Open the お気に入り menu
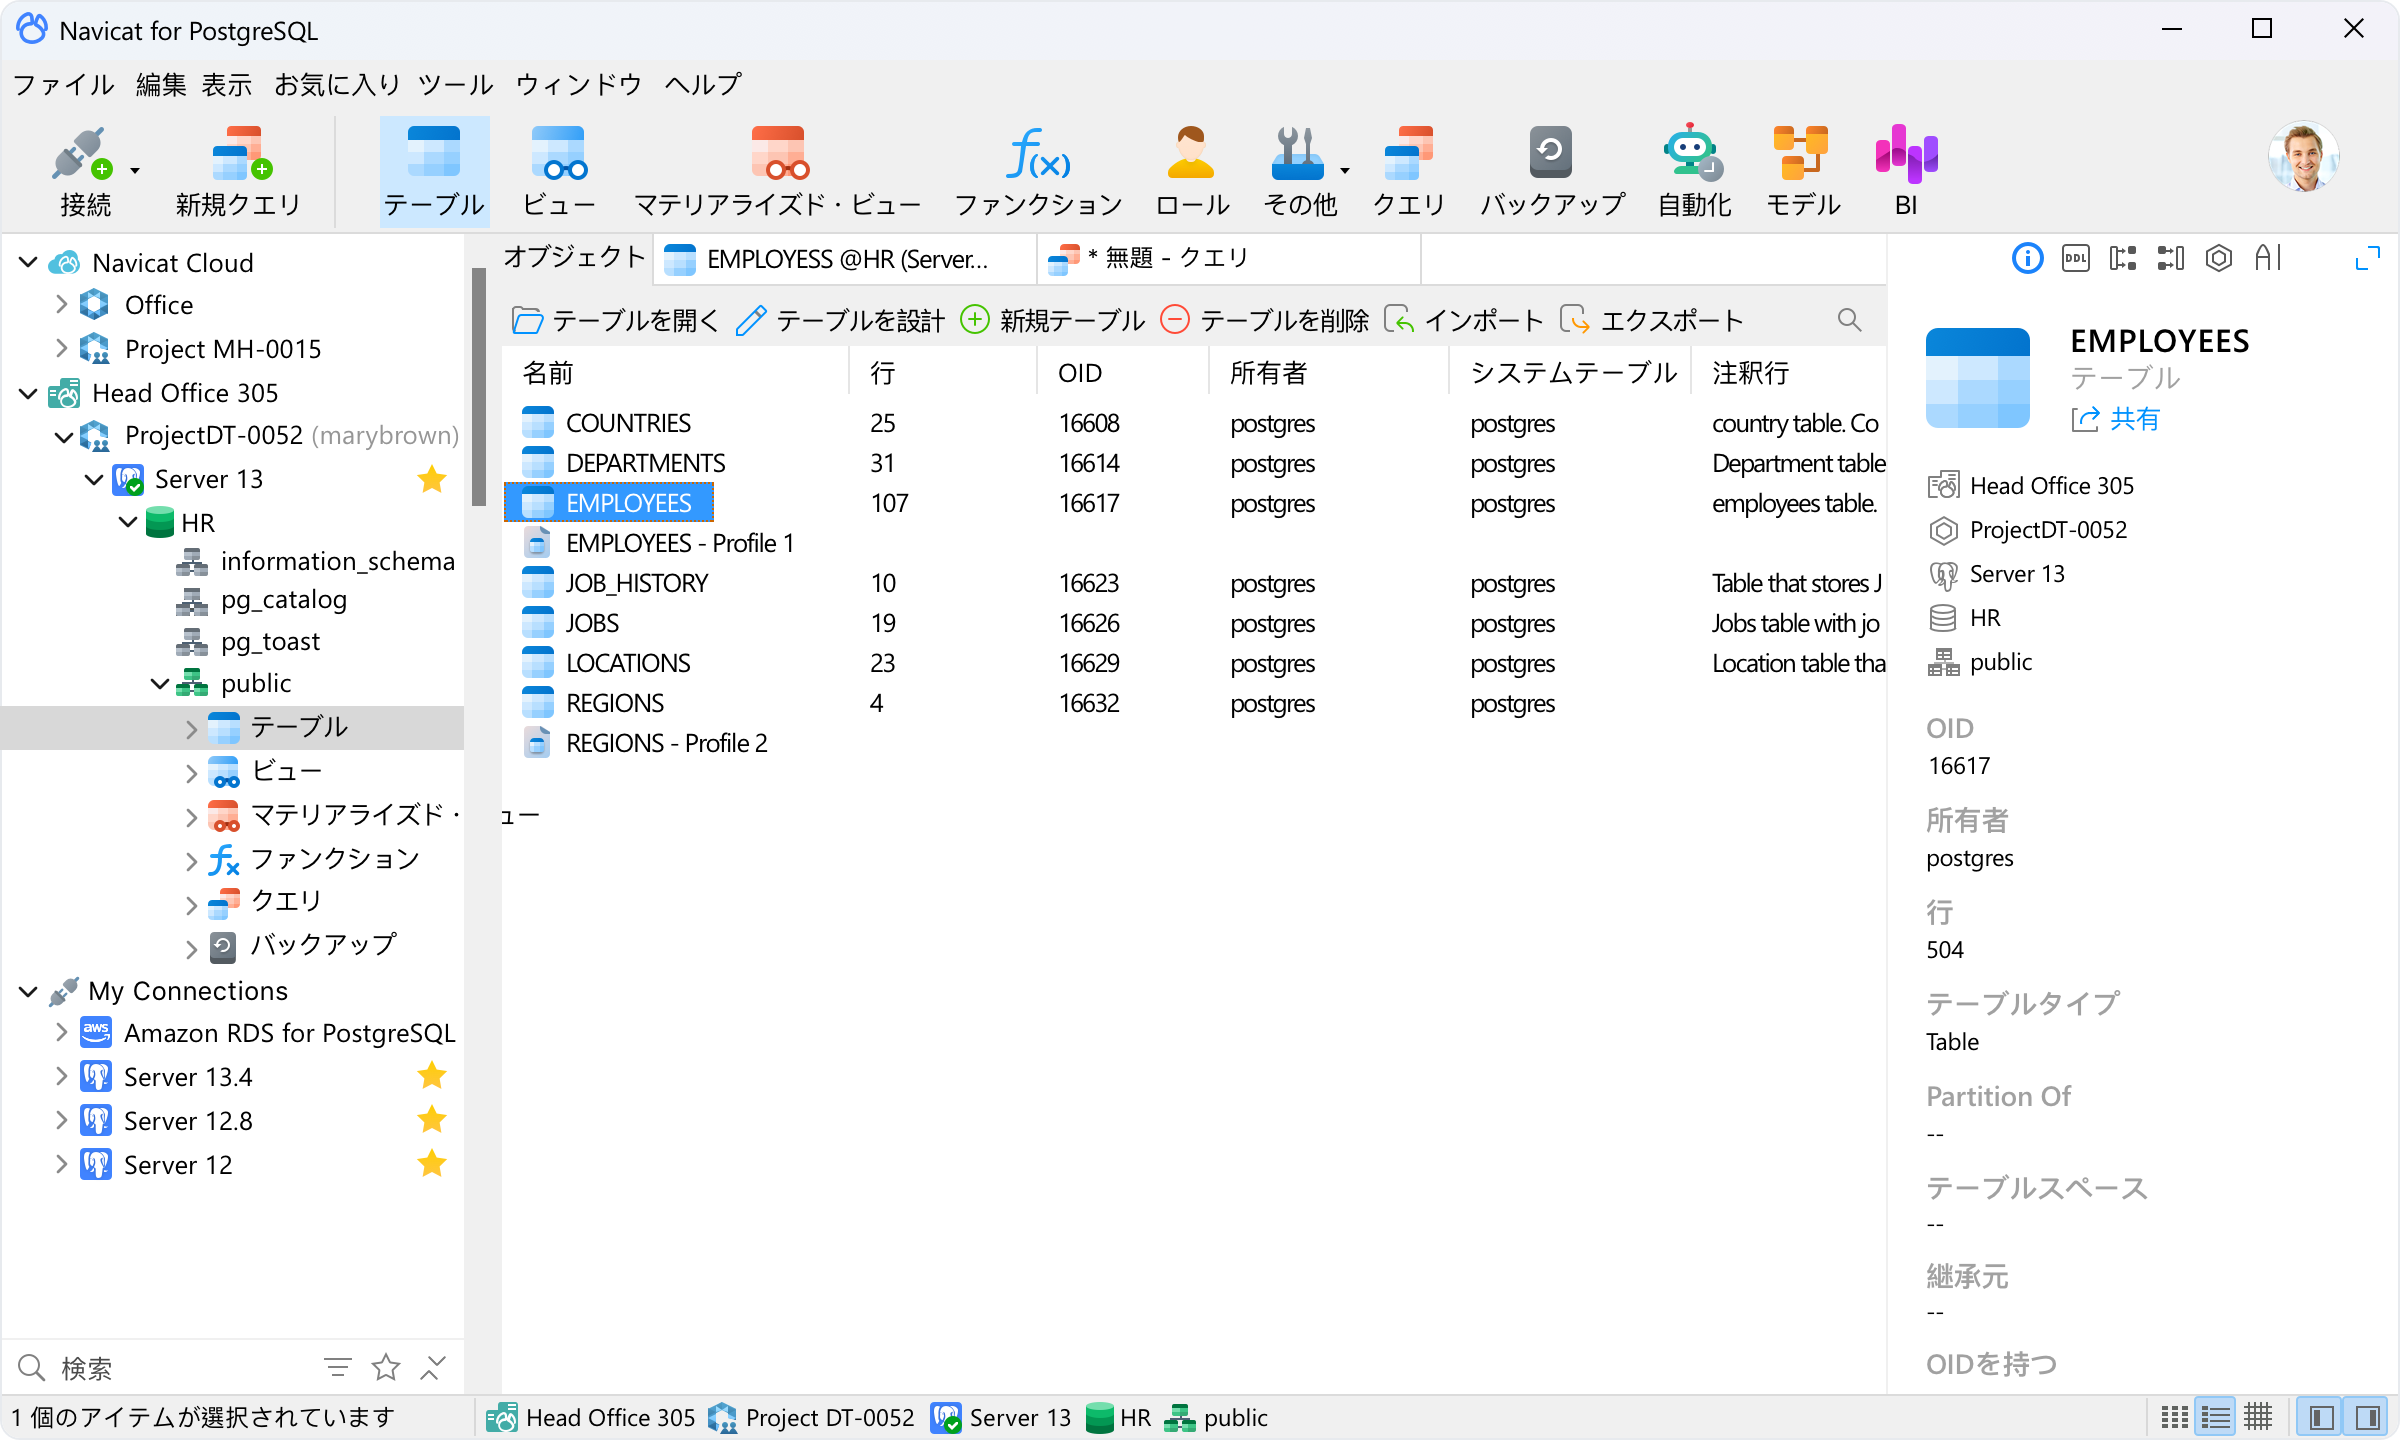Screen dimensions: 2400x1440 (337, 85)
